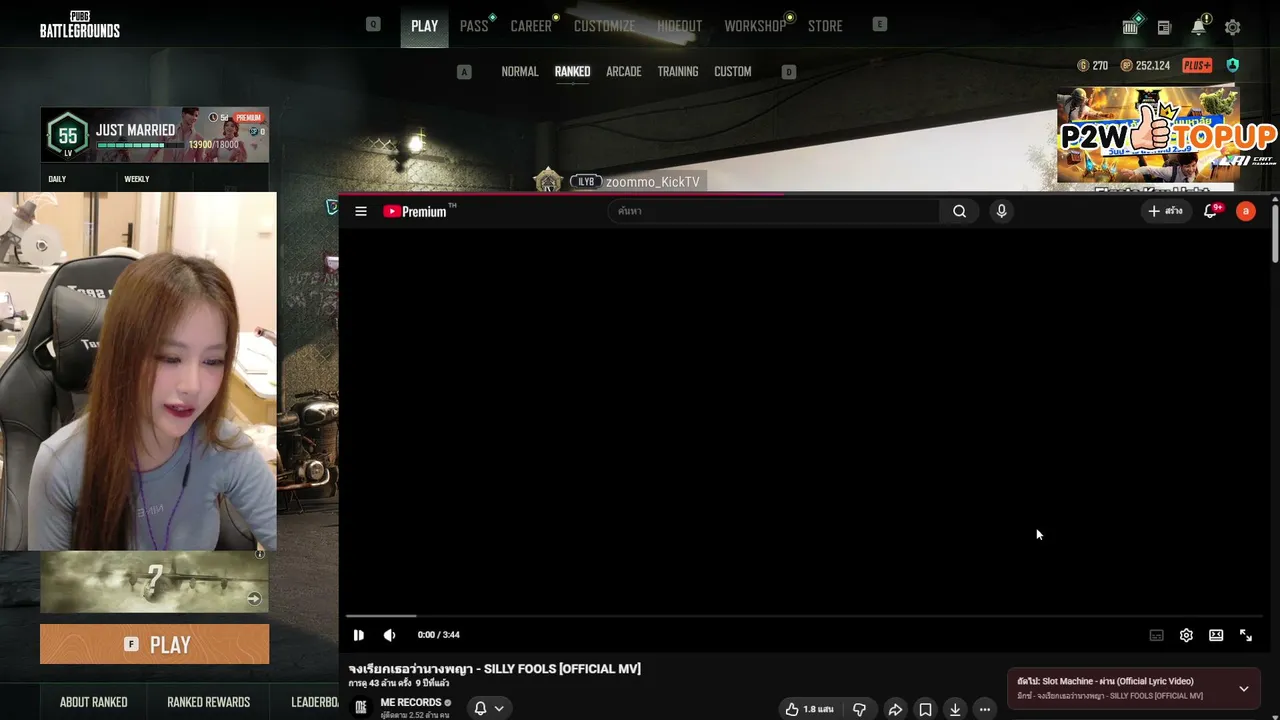Open the YouTube hamburger guide menu
This screenshot has height=720, width=1280.
tap(361, 211)
